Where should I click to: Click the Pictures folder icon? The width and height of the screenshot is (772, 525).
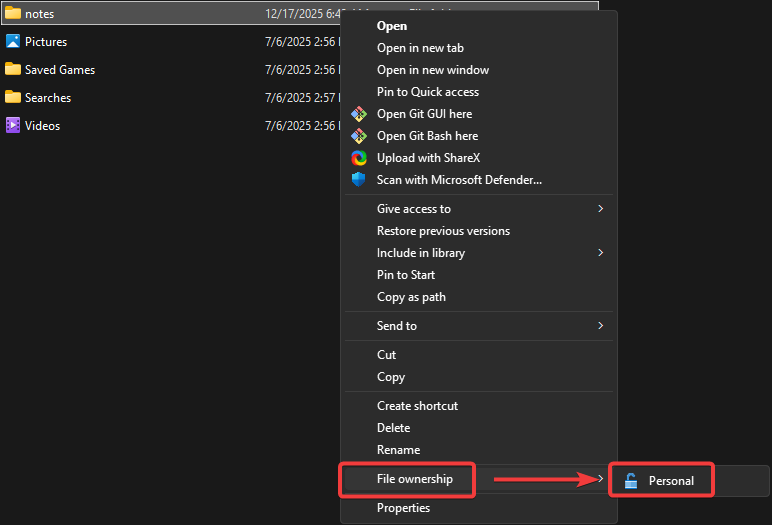[13, 42]
